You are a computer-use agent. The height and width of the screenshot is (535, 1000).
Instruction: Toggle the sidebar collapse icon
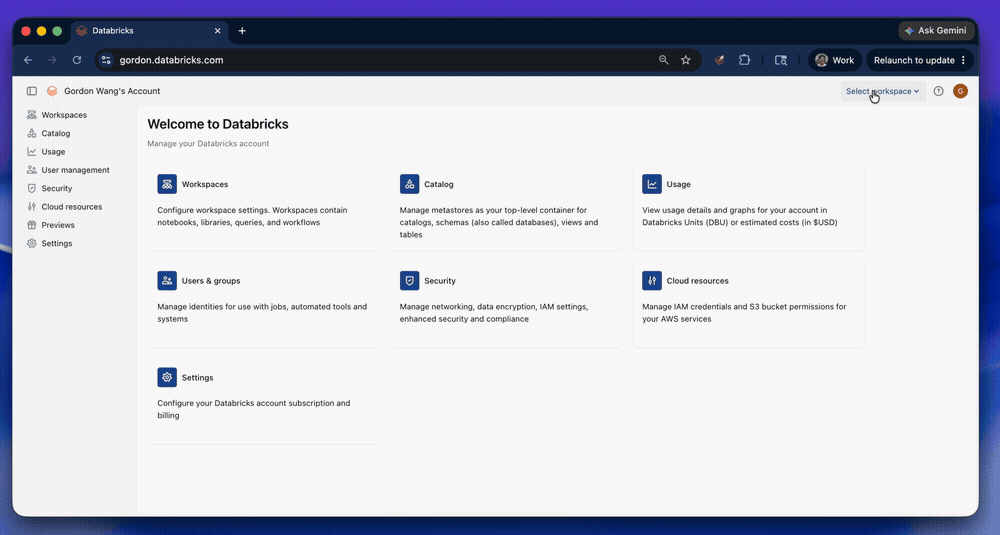(32, 91)
